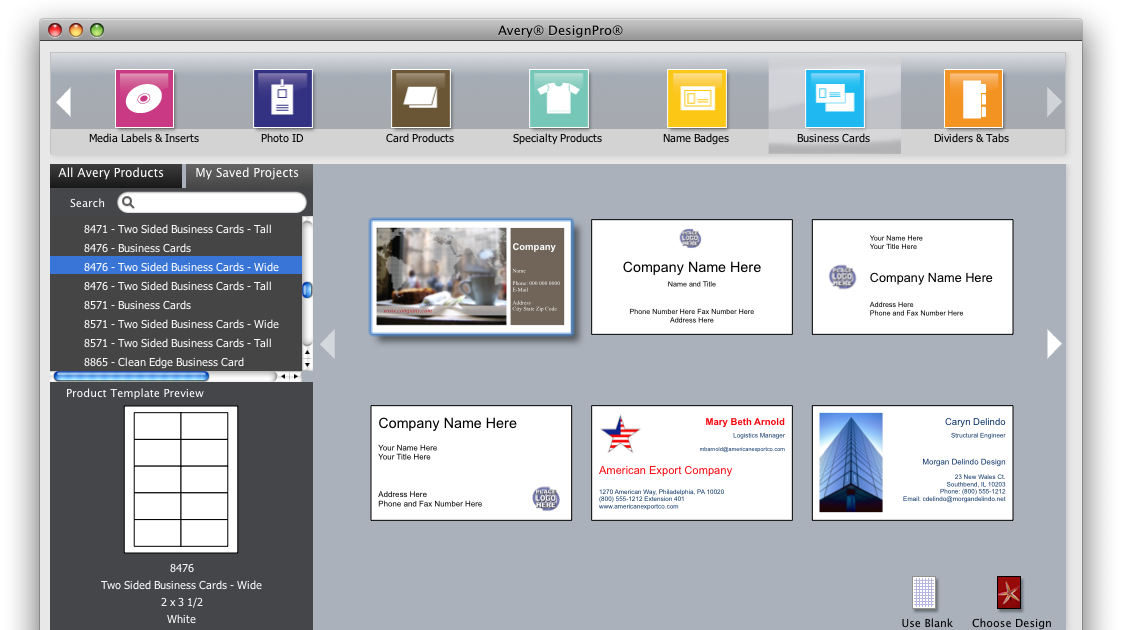This screenshot has width=1122, height=630.
Task: Open the Media Labels & Inserts category icon
Action: (144, 99)
